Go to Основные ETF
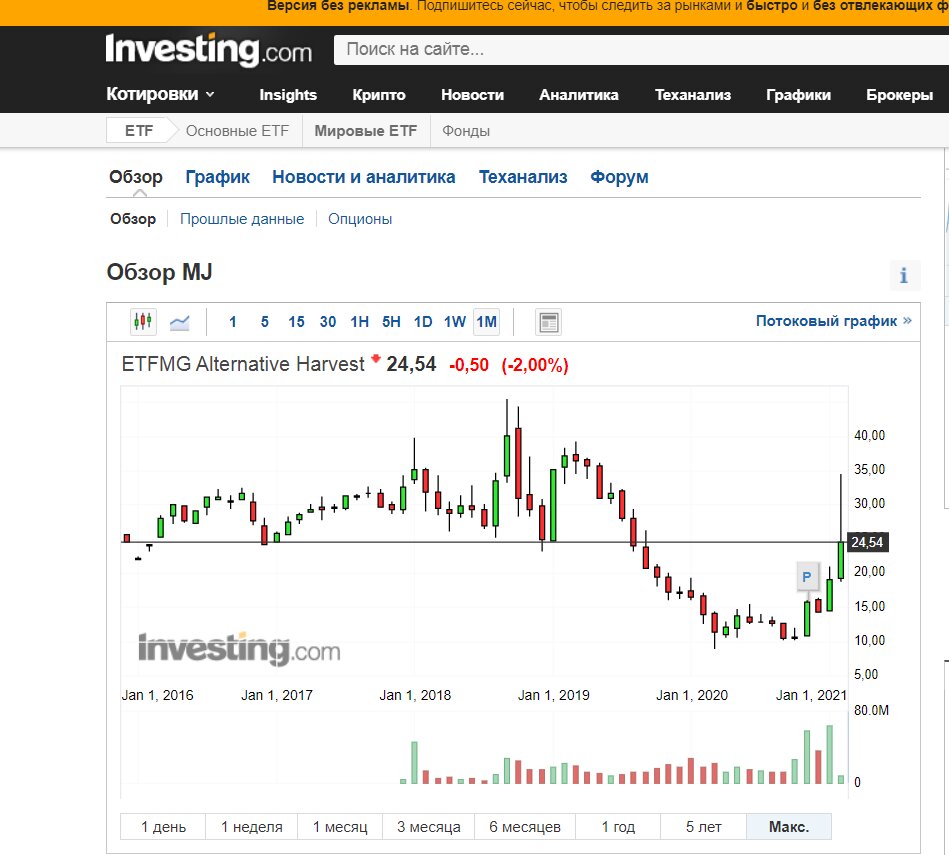Image resolution: width=949 pixels, height=855 pixels. pos(237,131)
